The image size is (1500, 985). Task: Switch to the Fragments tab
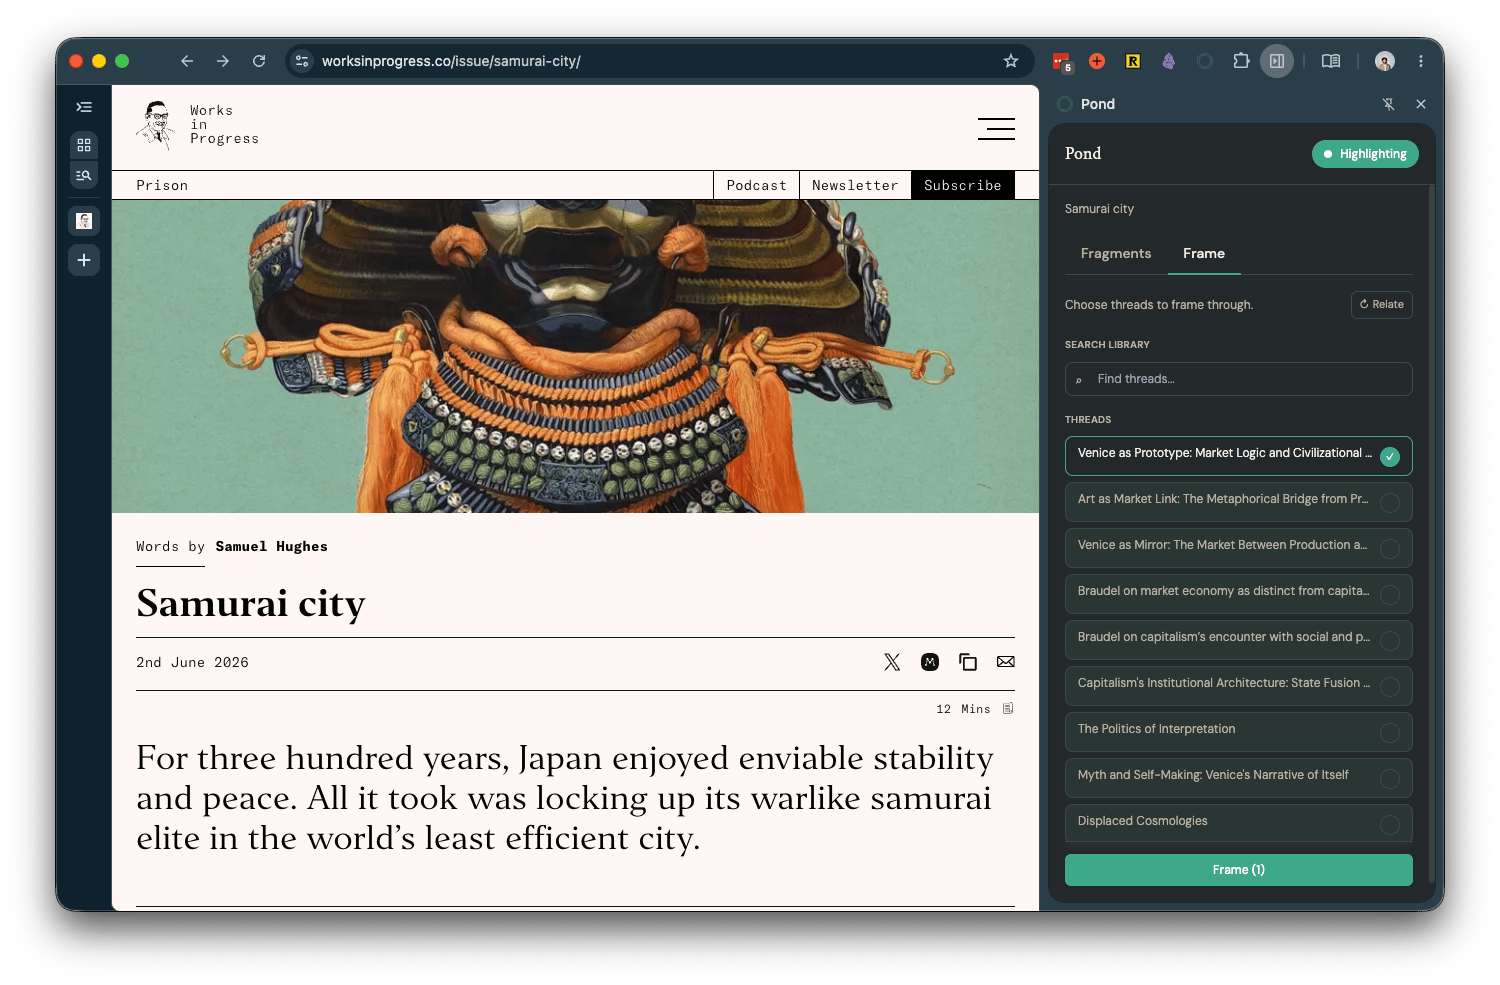tap(1116, 253)
